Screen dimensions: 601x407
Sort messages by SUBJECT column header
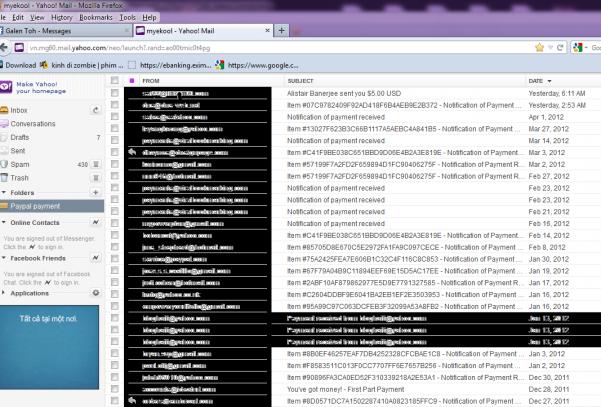tap(300, 81)
